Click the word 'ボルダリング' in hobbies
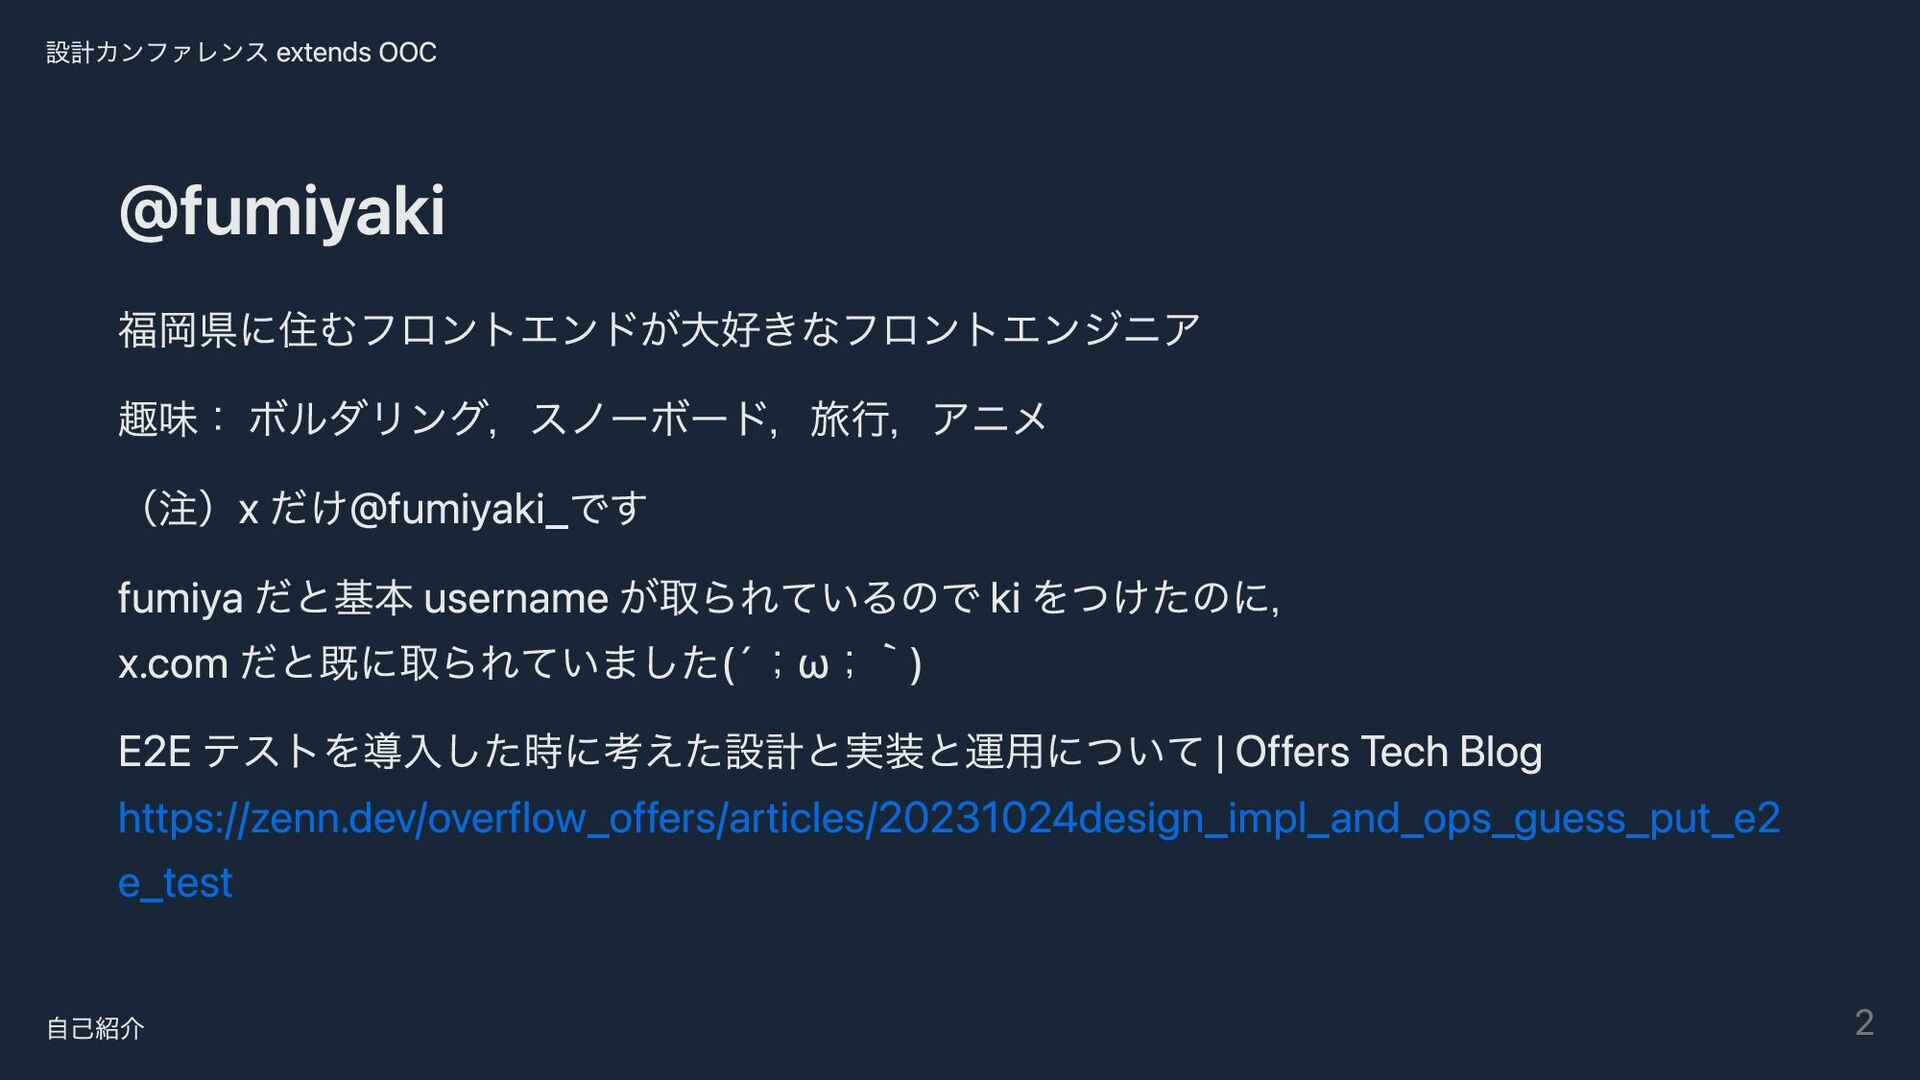Viewport: 1920px width, 1080px height. 367,418
